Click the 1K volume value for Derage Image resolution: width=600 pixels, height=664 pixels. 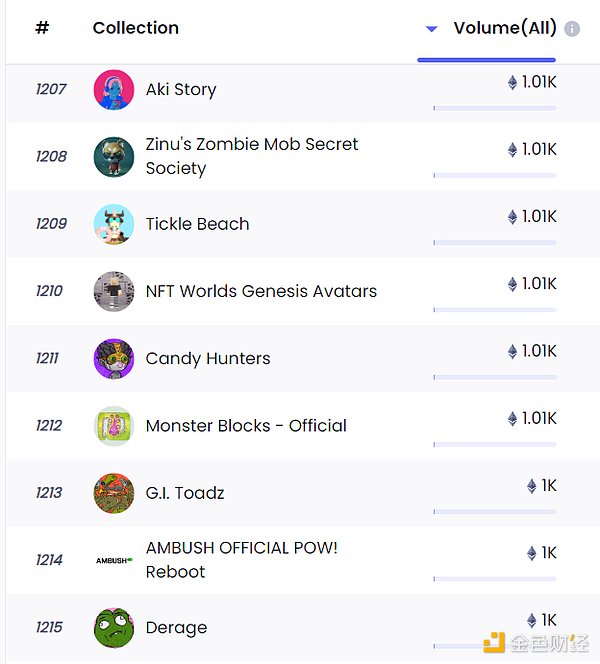pyautogui.click(x=548, y=620)
